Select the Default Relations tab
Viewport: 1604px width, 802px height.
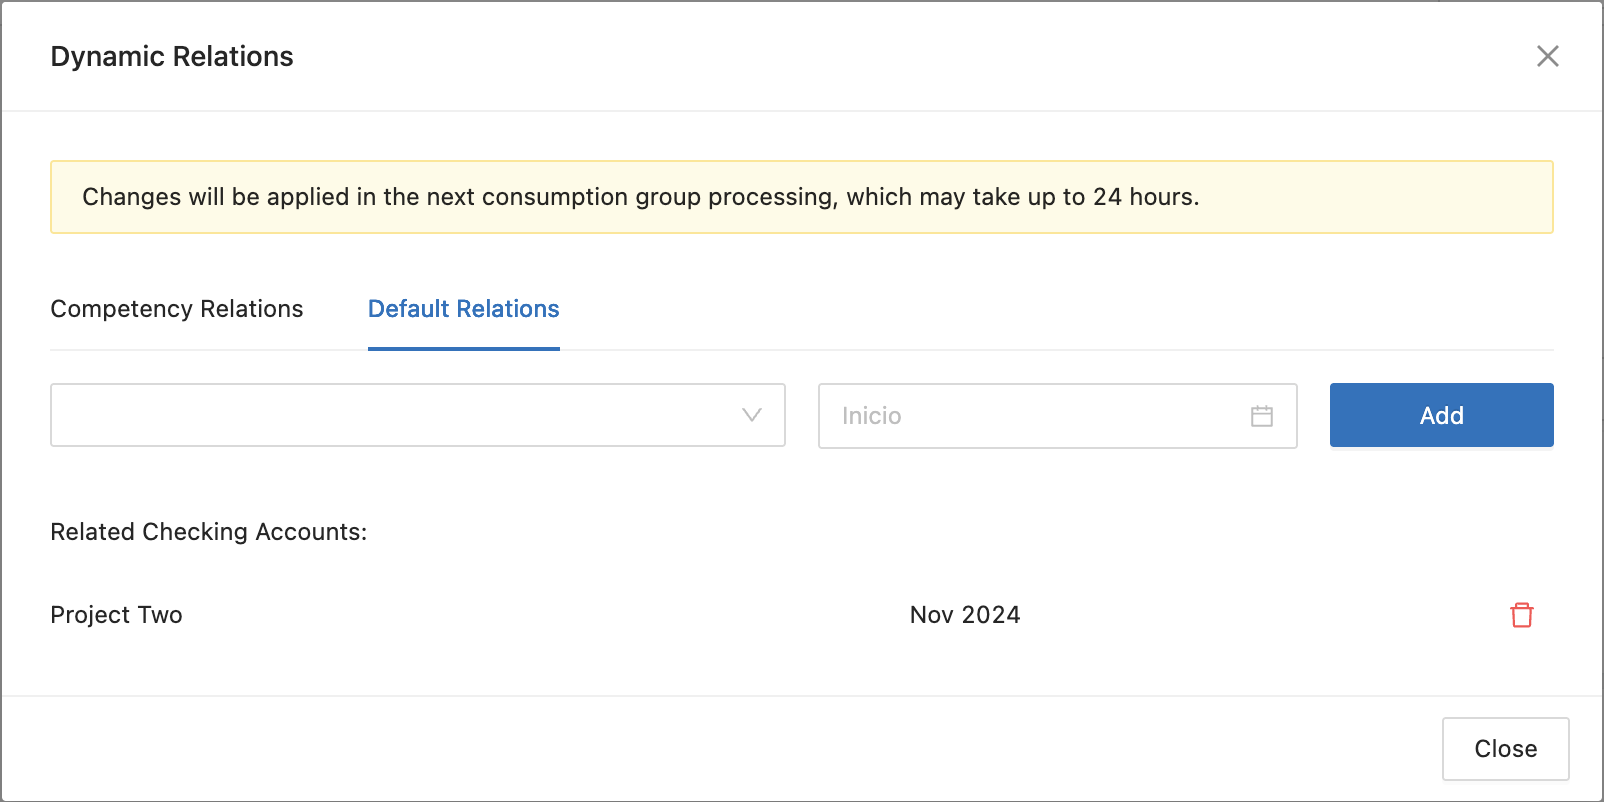coord(464,309)
